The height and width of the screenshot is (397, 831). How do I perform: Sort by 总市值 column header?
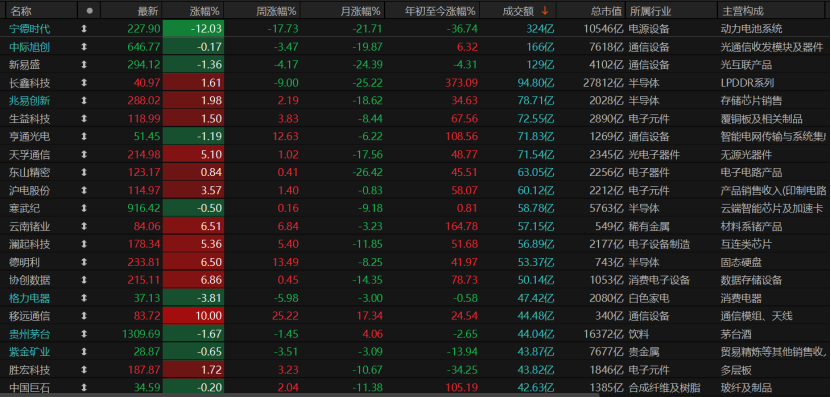[x=606, y=11]
